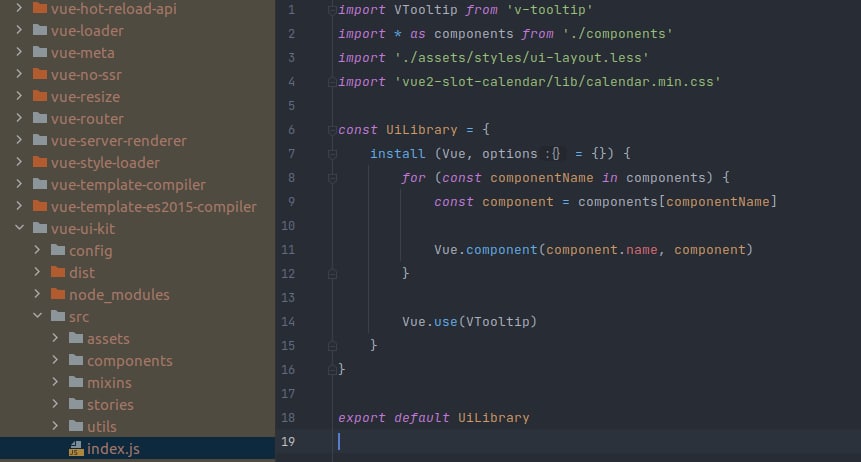
Task: Click the vue-style-loader orange folder icon
Action: pos(40,162)
